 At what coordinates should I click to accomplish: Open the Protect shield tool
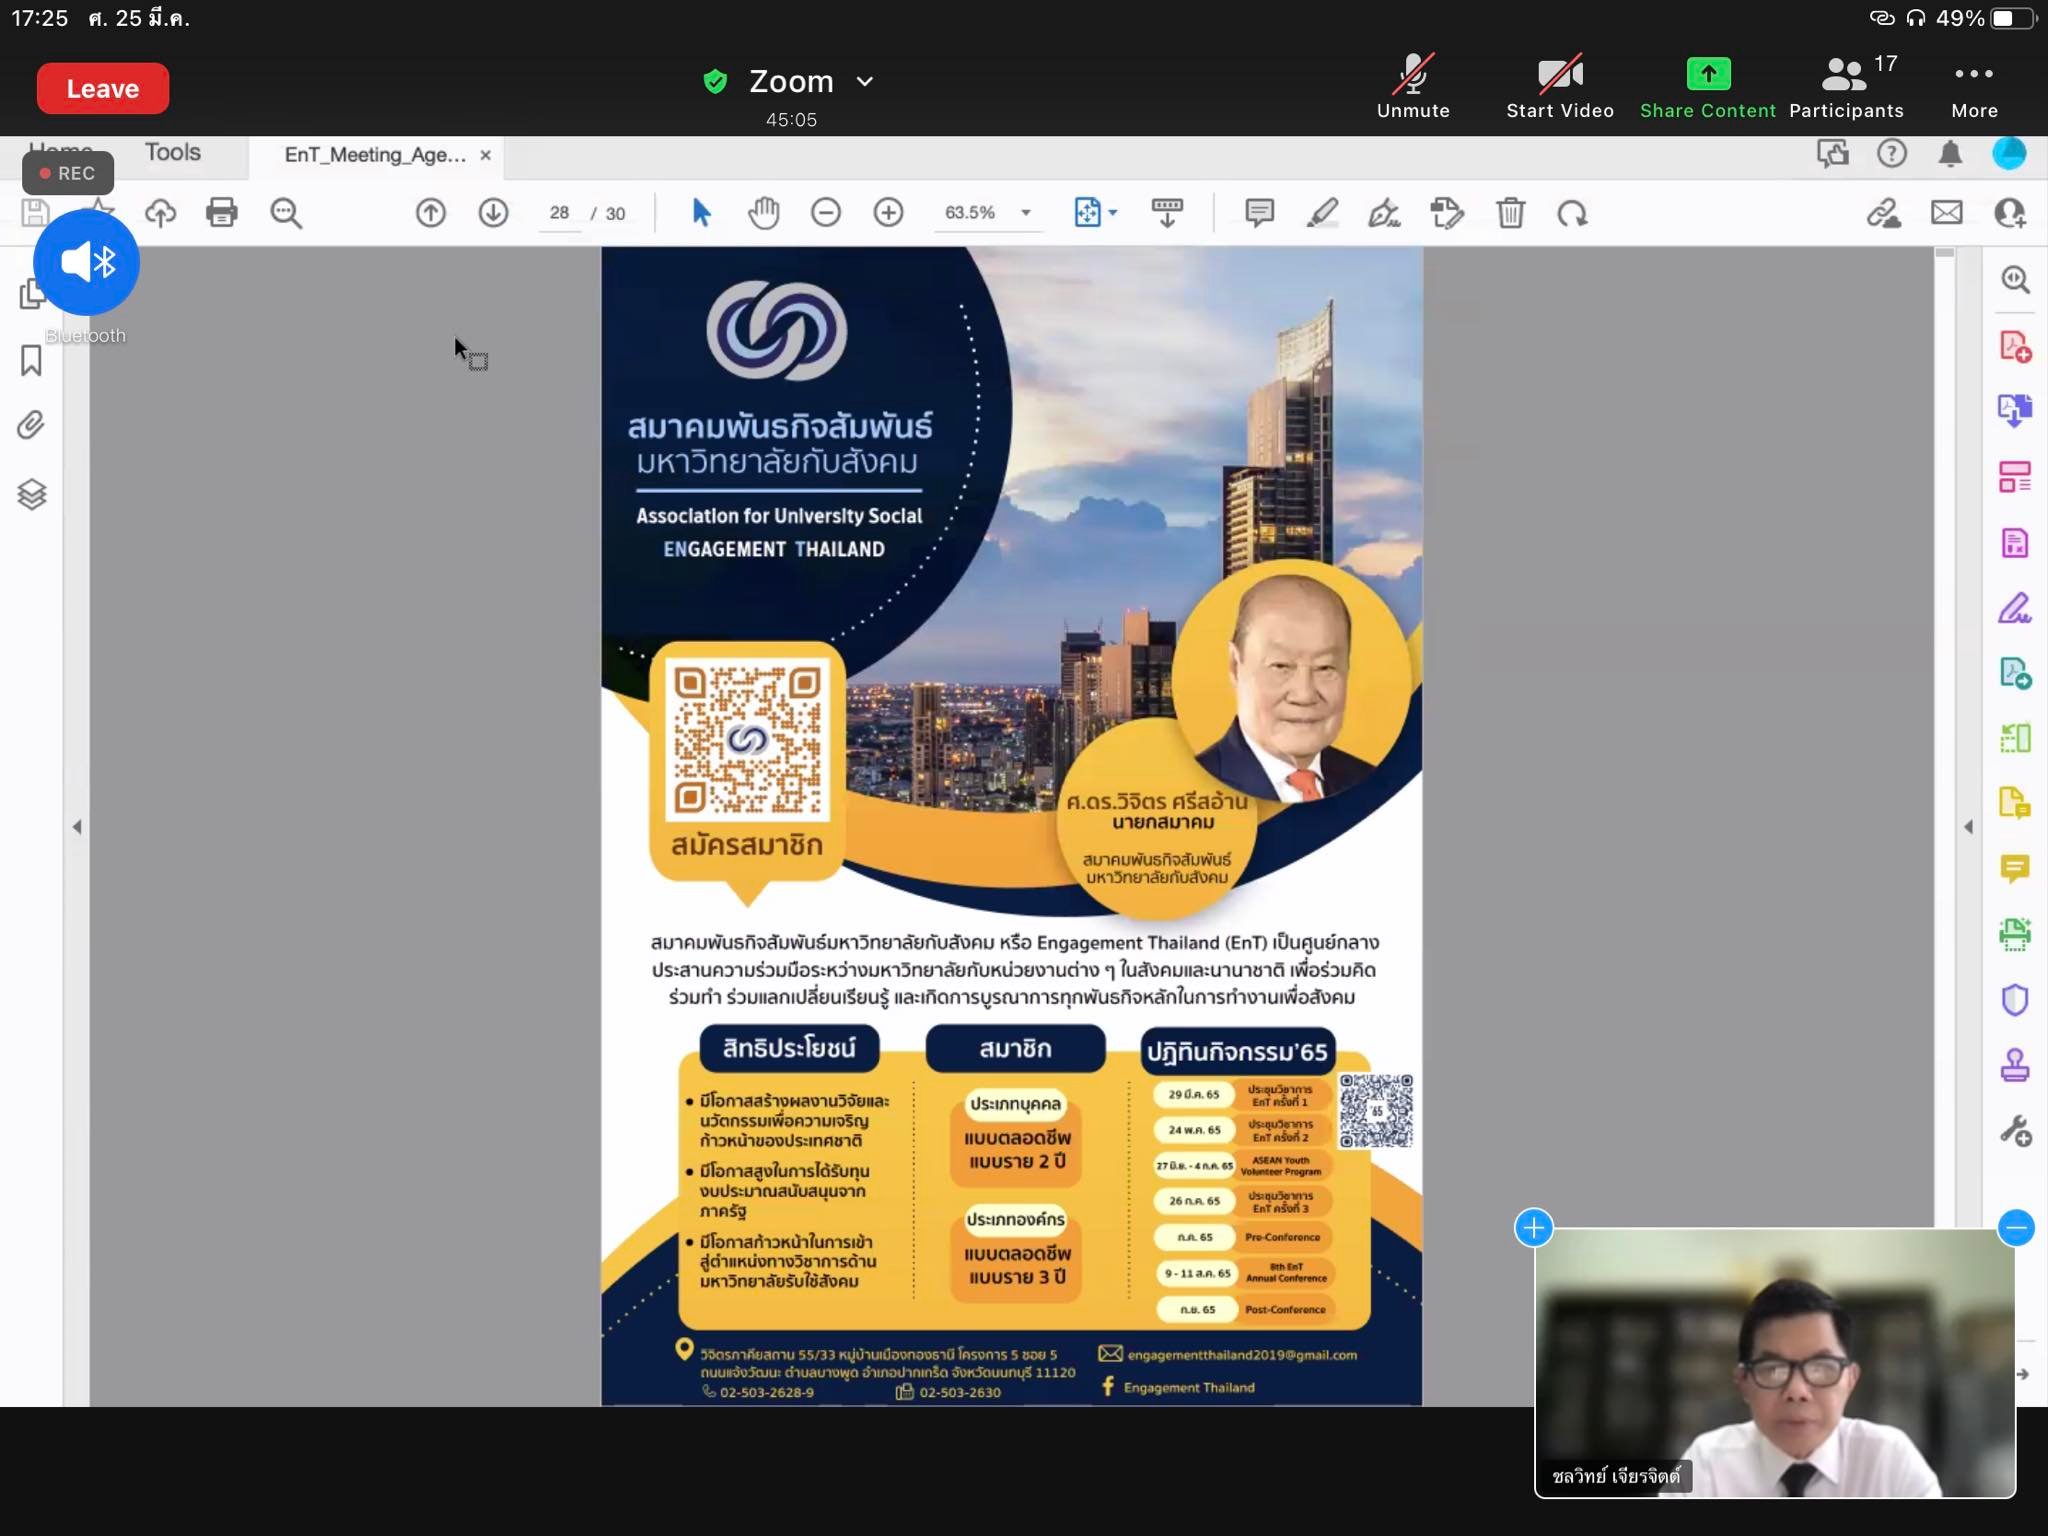point(2015,999)
